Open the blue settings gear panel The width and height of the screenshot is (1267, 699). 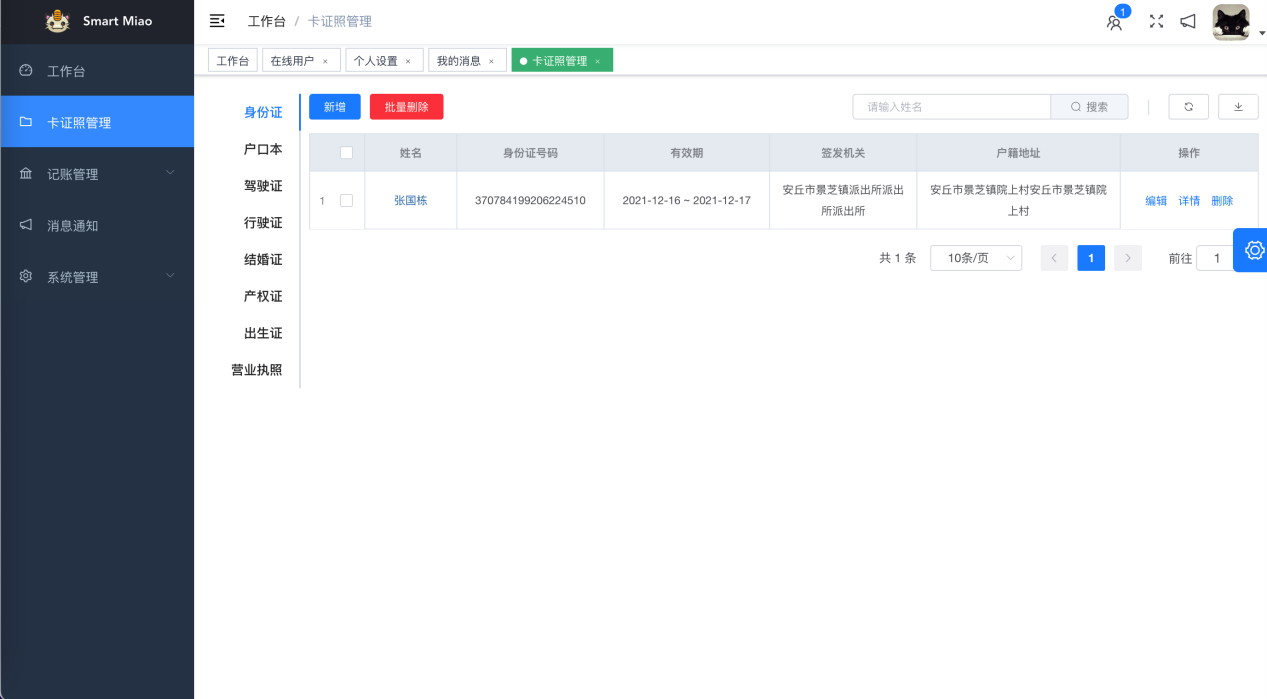point(1253,250)
